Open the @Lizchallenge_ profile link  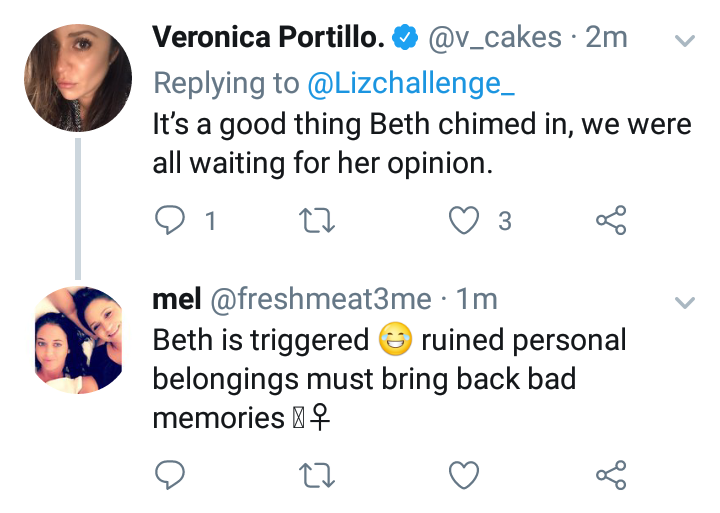click(x=411, y=84)
